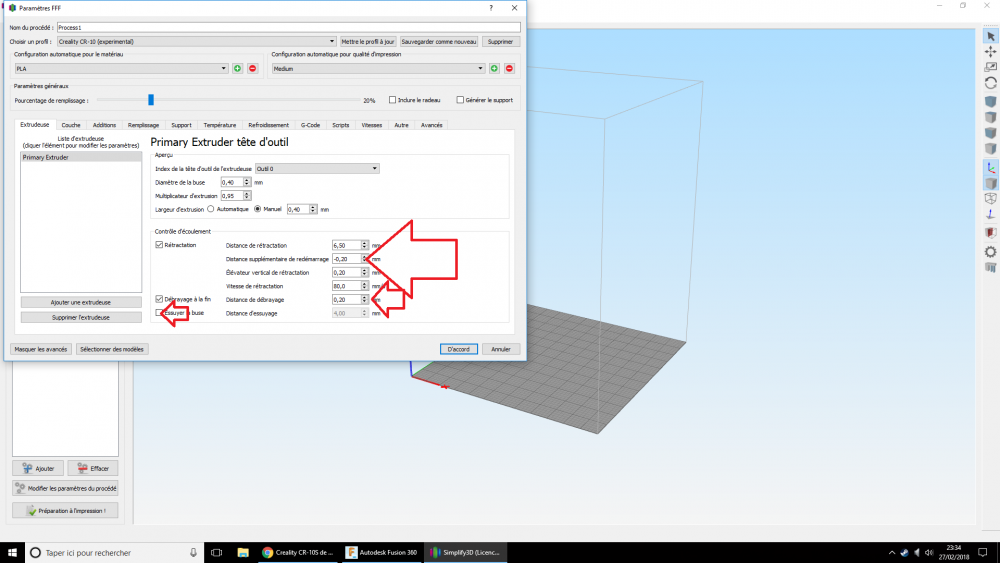The height and width of the screenshot is (563, 1000).
Task: Add a new material configuration with green plus
Action: [x=237, y=68]
